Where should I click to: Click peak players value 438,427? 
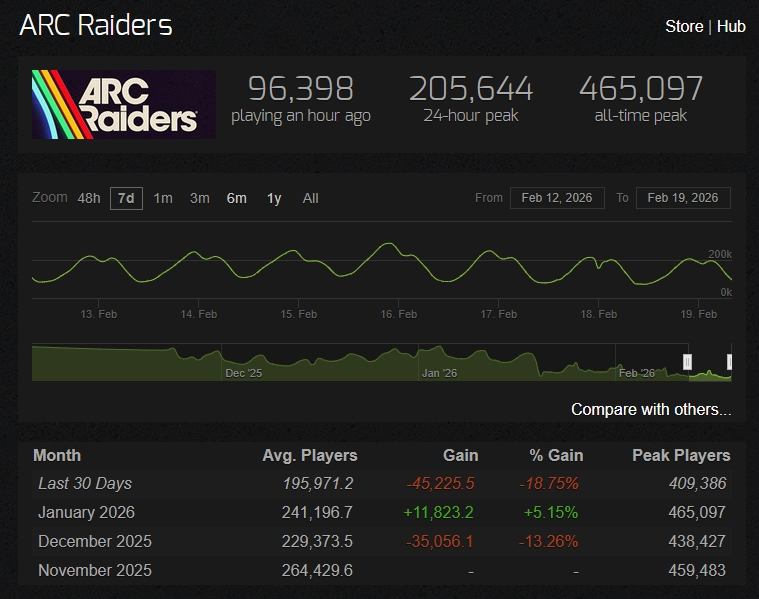coord(697,541)
